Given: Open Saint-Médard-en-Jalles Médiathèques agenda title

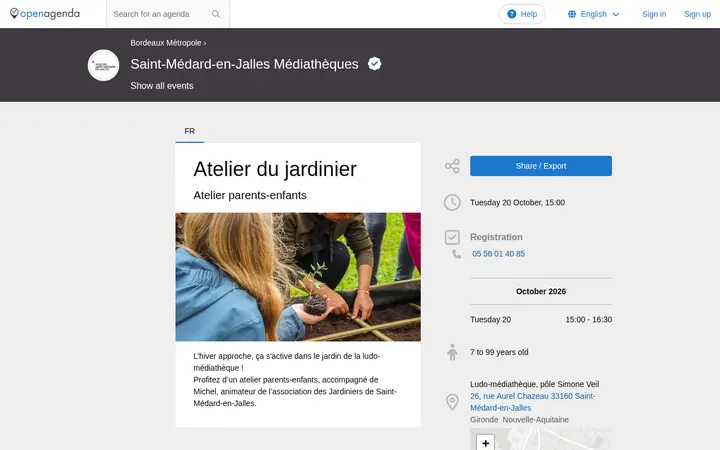Looking at the screenshot, I should [244, 64].
